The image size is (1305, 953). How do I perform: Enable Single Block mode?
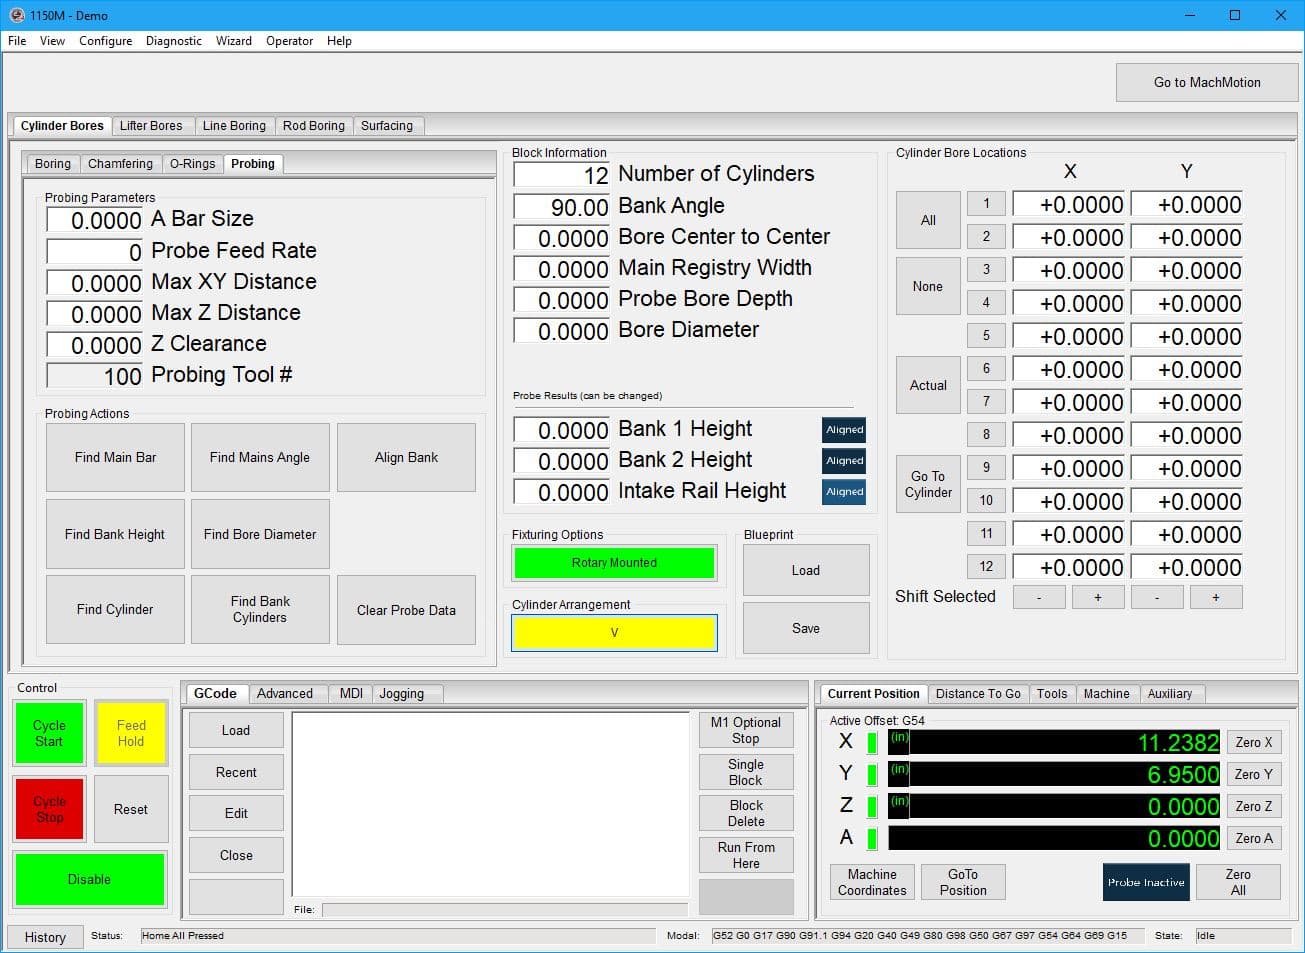click(x=745, y=771)
